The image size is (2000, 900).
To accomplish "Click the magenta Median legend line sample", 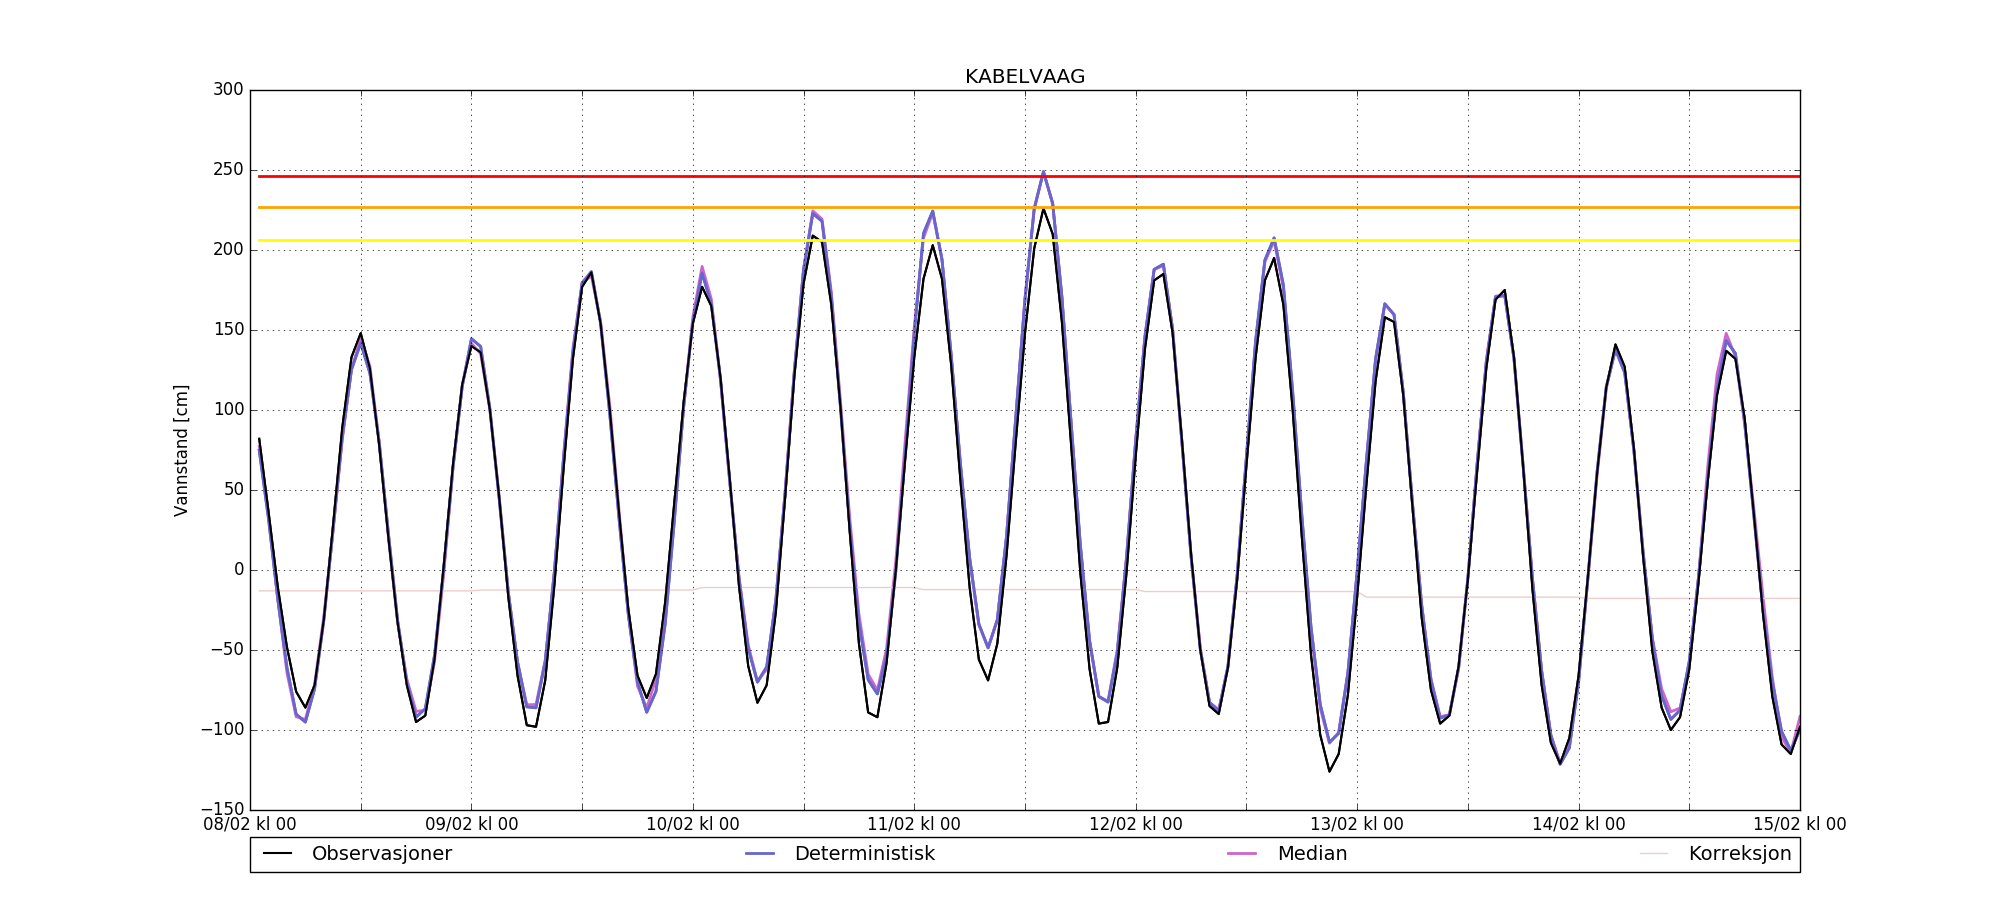I will (x=1242, y=854).
